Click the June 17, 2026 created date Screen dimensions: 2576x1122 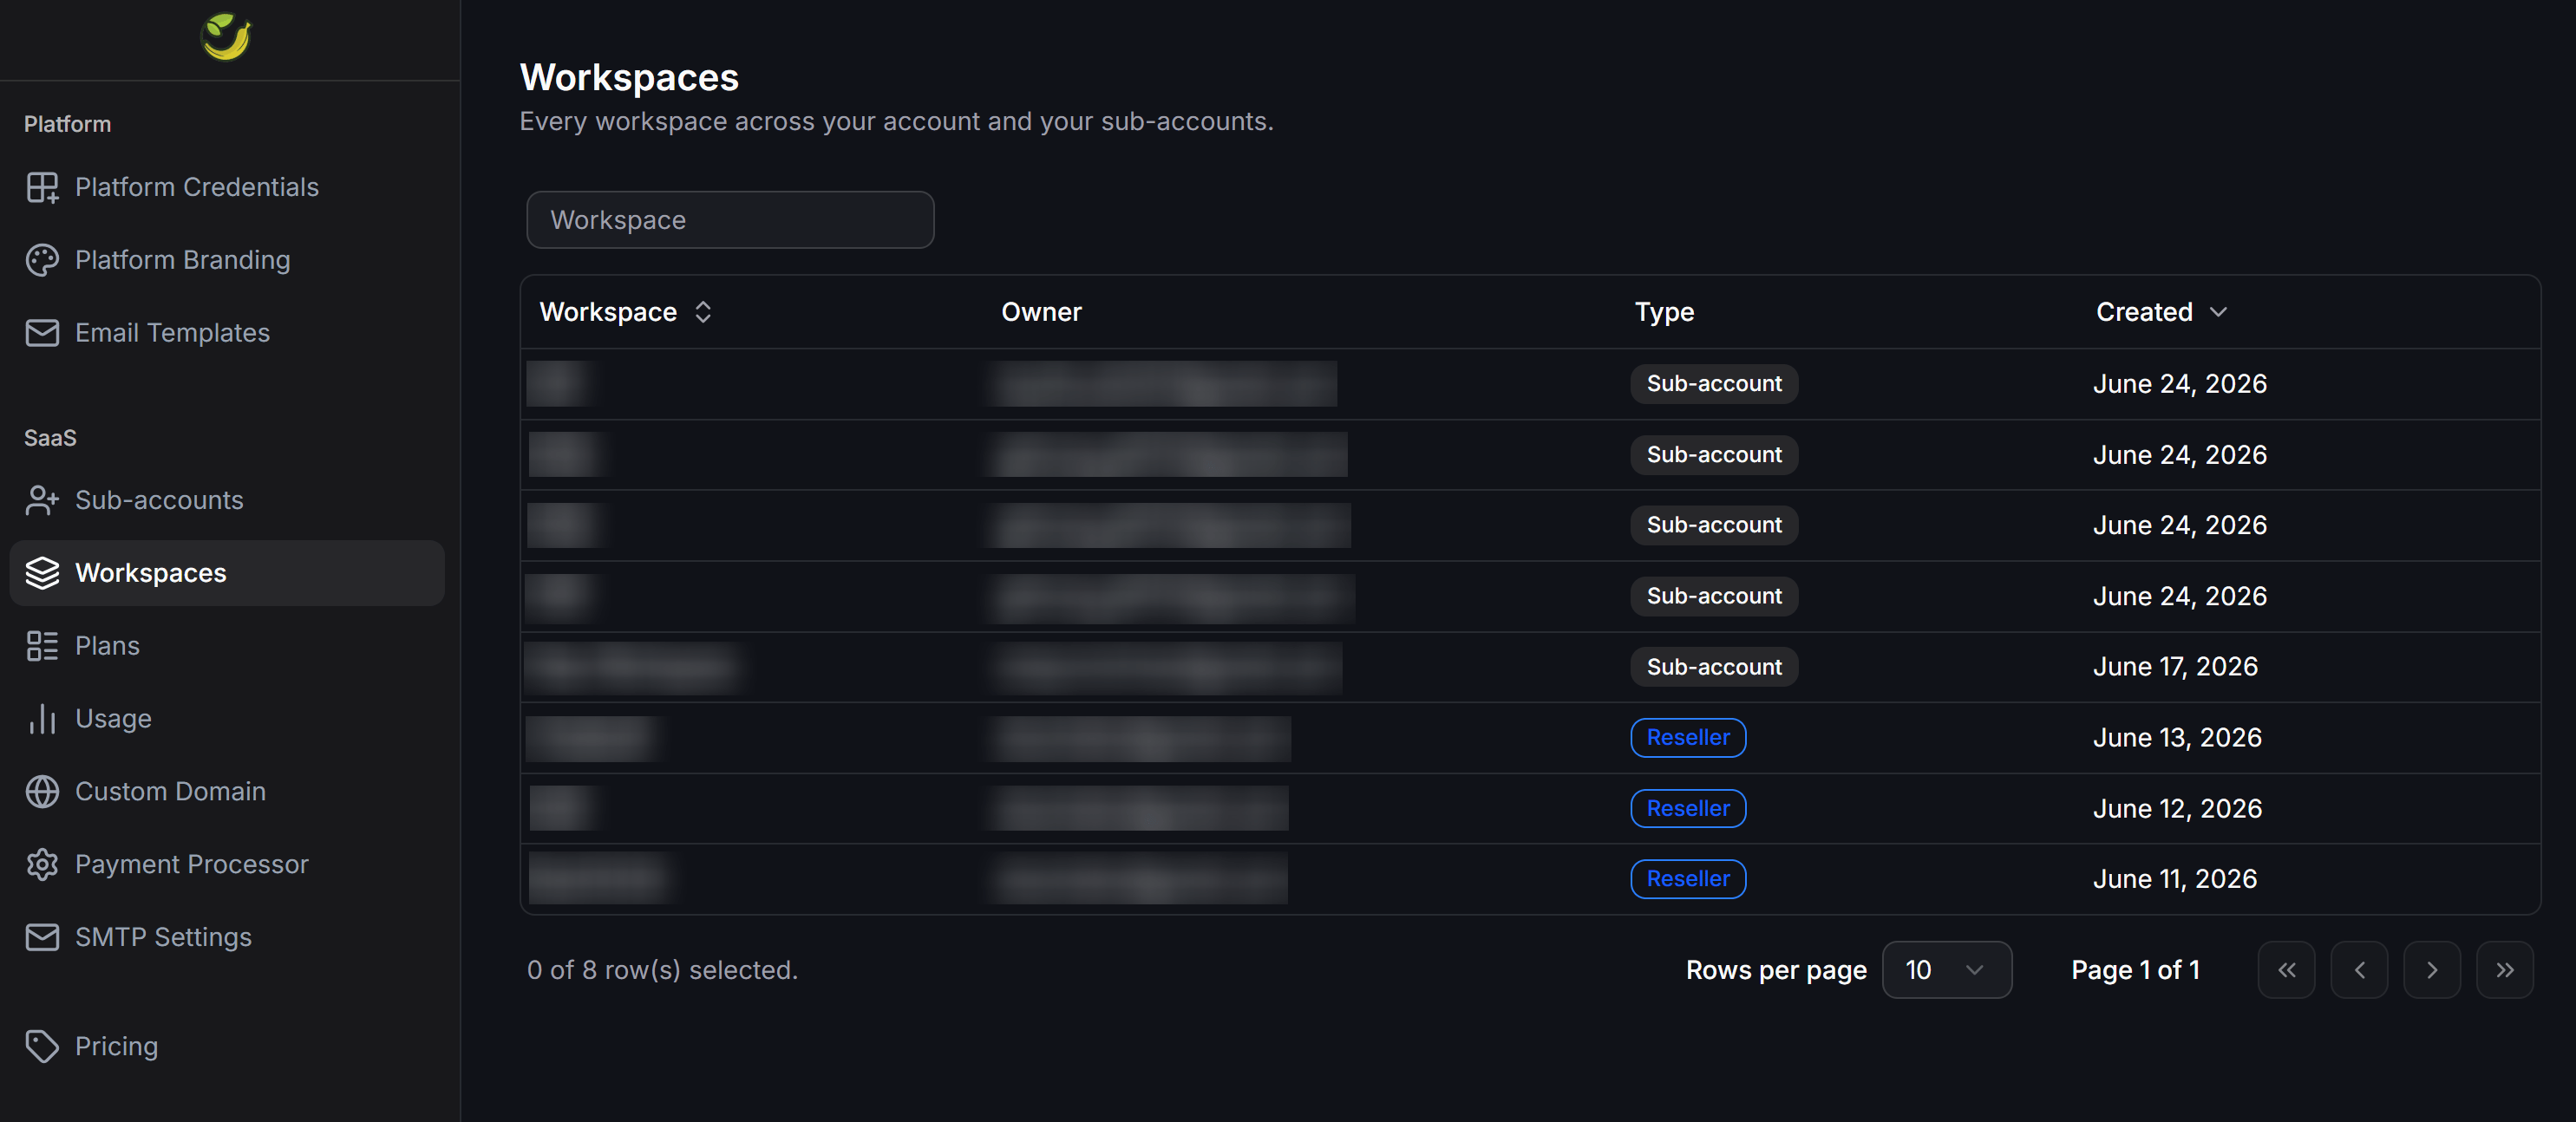pyautogui.click(x=2175, y=667)
